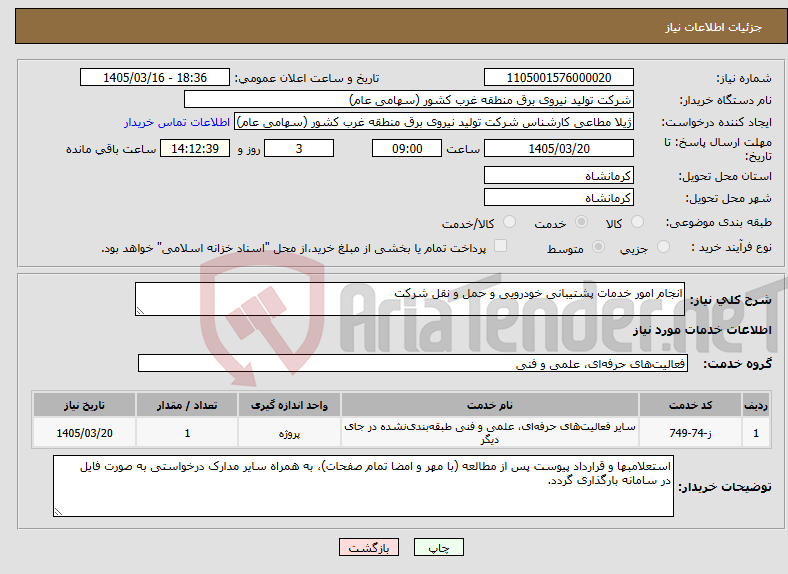Click the quantity cell in row 1
Image resolution: width=788 pixels, height=574 pixels.
pos(187,433)
